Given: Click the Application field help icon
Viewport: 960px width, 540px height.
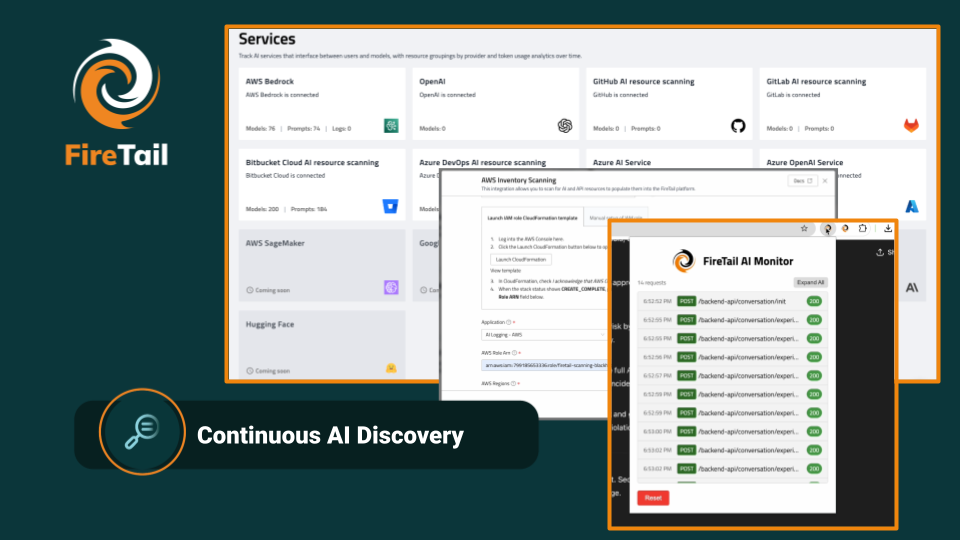Looking at the screenshot, I should 509,322.
